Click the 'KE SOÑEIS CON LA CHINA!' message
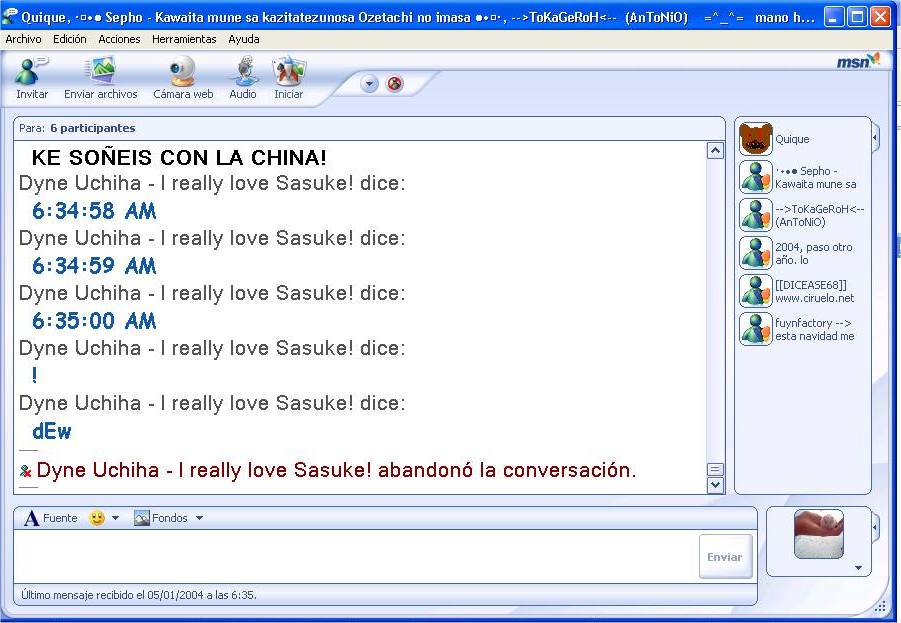The width and height of the screenshot is (901, 623). 179,157
